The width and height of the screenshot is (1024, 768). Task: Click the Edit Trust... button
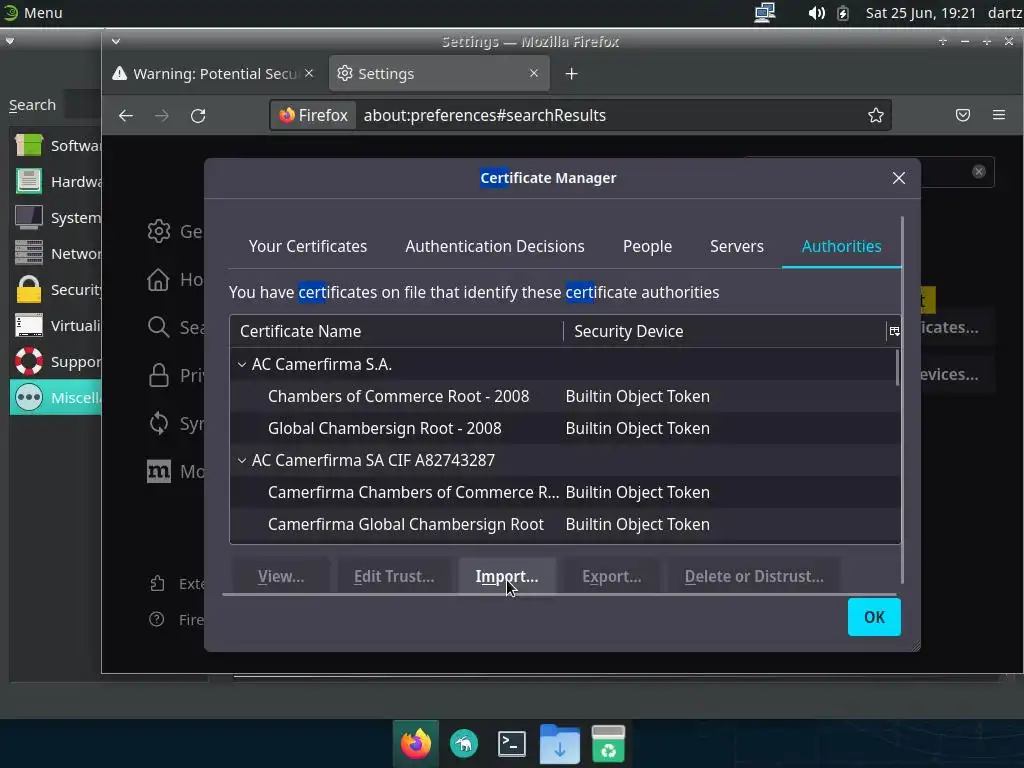pos(394,576)
